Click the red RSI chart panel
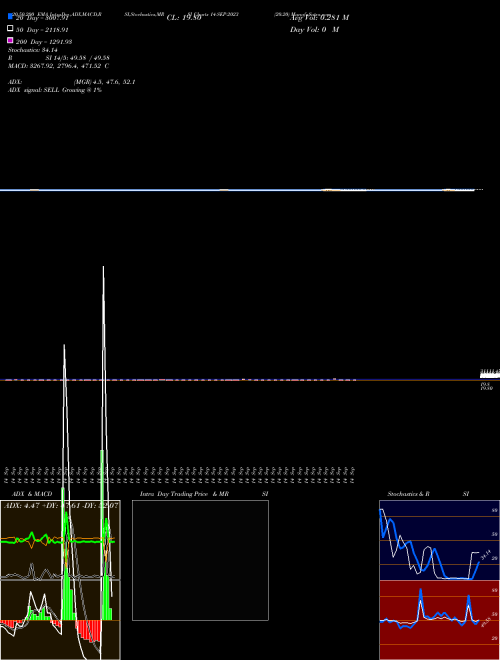 click(439, 620)
